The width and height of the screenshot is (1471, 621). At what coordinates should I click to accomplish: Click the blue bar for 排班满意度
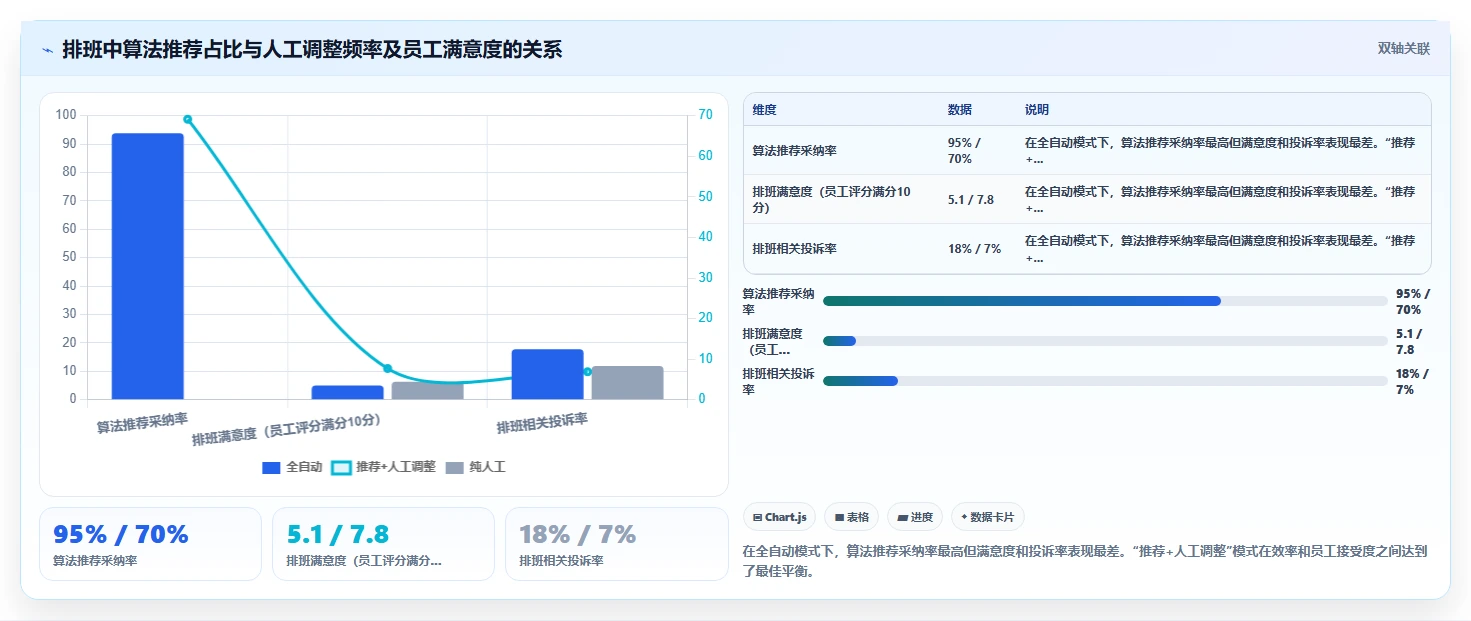pyautogui.click(x=347, y=392)
